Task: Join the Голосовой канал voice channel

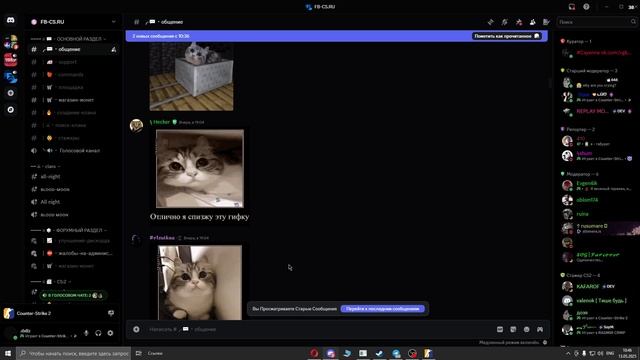Action: (73, 151)
